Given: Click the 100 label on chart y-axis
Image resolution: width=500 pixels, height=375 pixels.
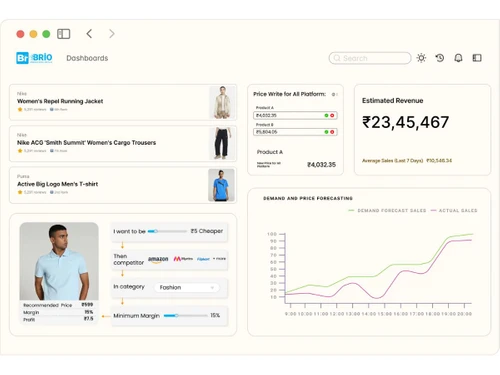Looking at the screenshot, I should pyautogui.click(x=272, y=234).
